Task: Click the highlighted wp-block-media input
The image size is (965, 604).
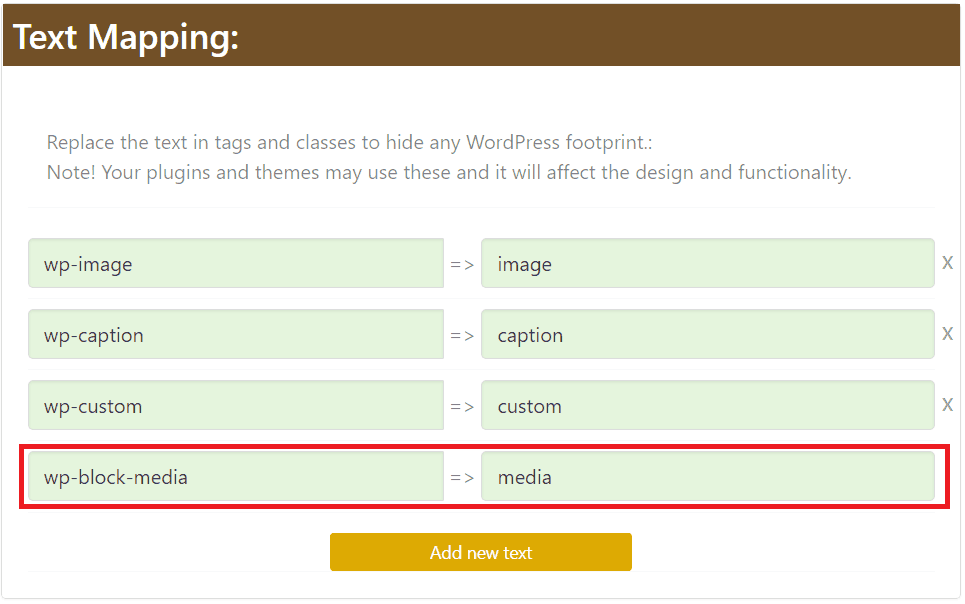Action: click(236, 477)
